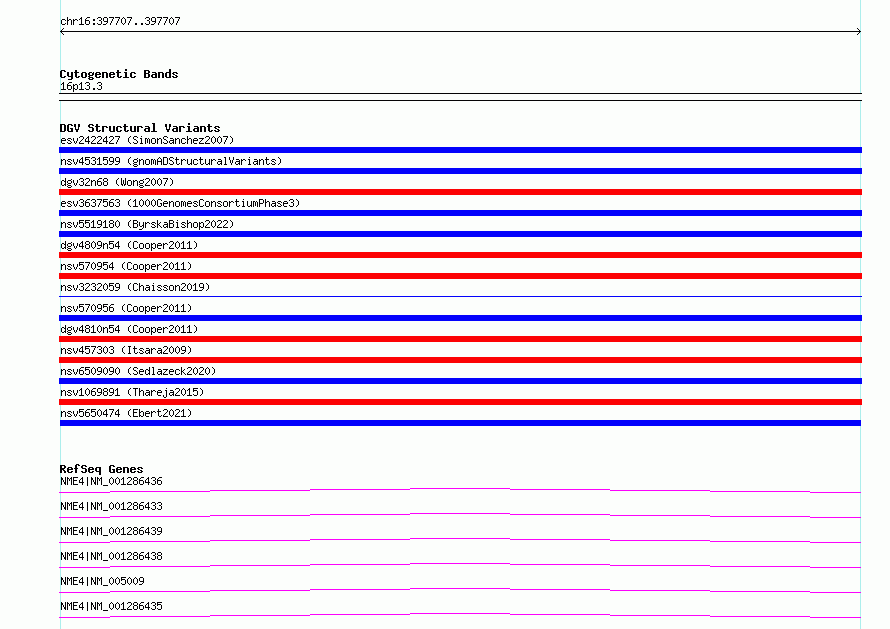The width and height of the screenshot is (890, 629).
Task: Click the red bar under dgv32n68
Action: pyautogui.click(x=460, y=192)
